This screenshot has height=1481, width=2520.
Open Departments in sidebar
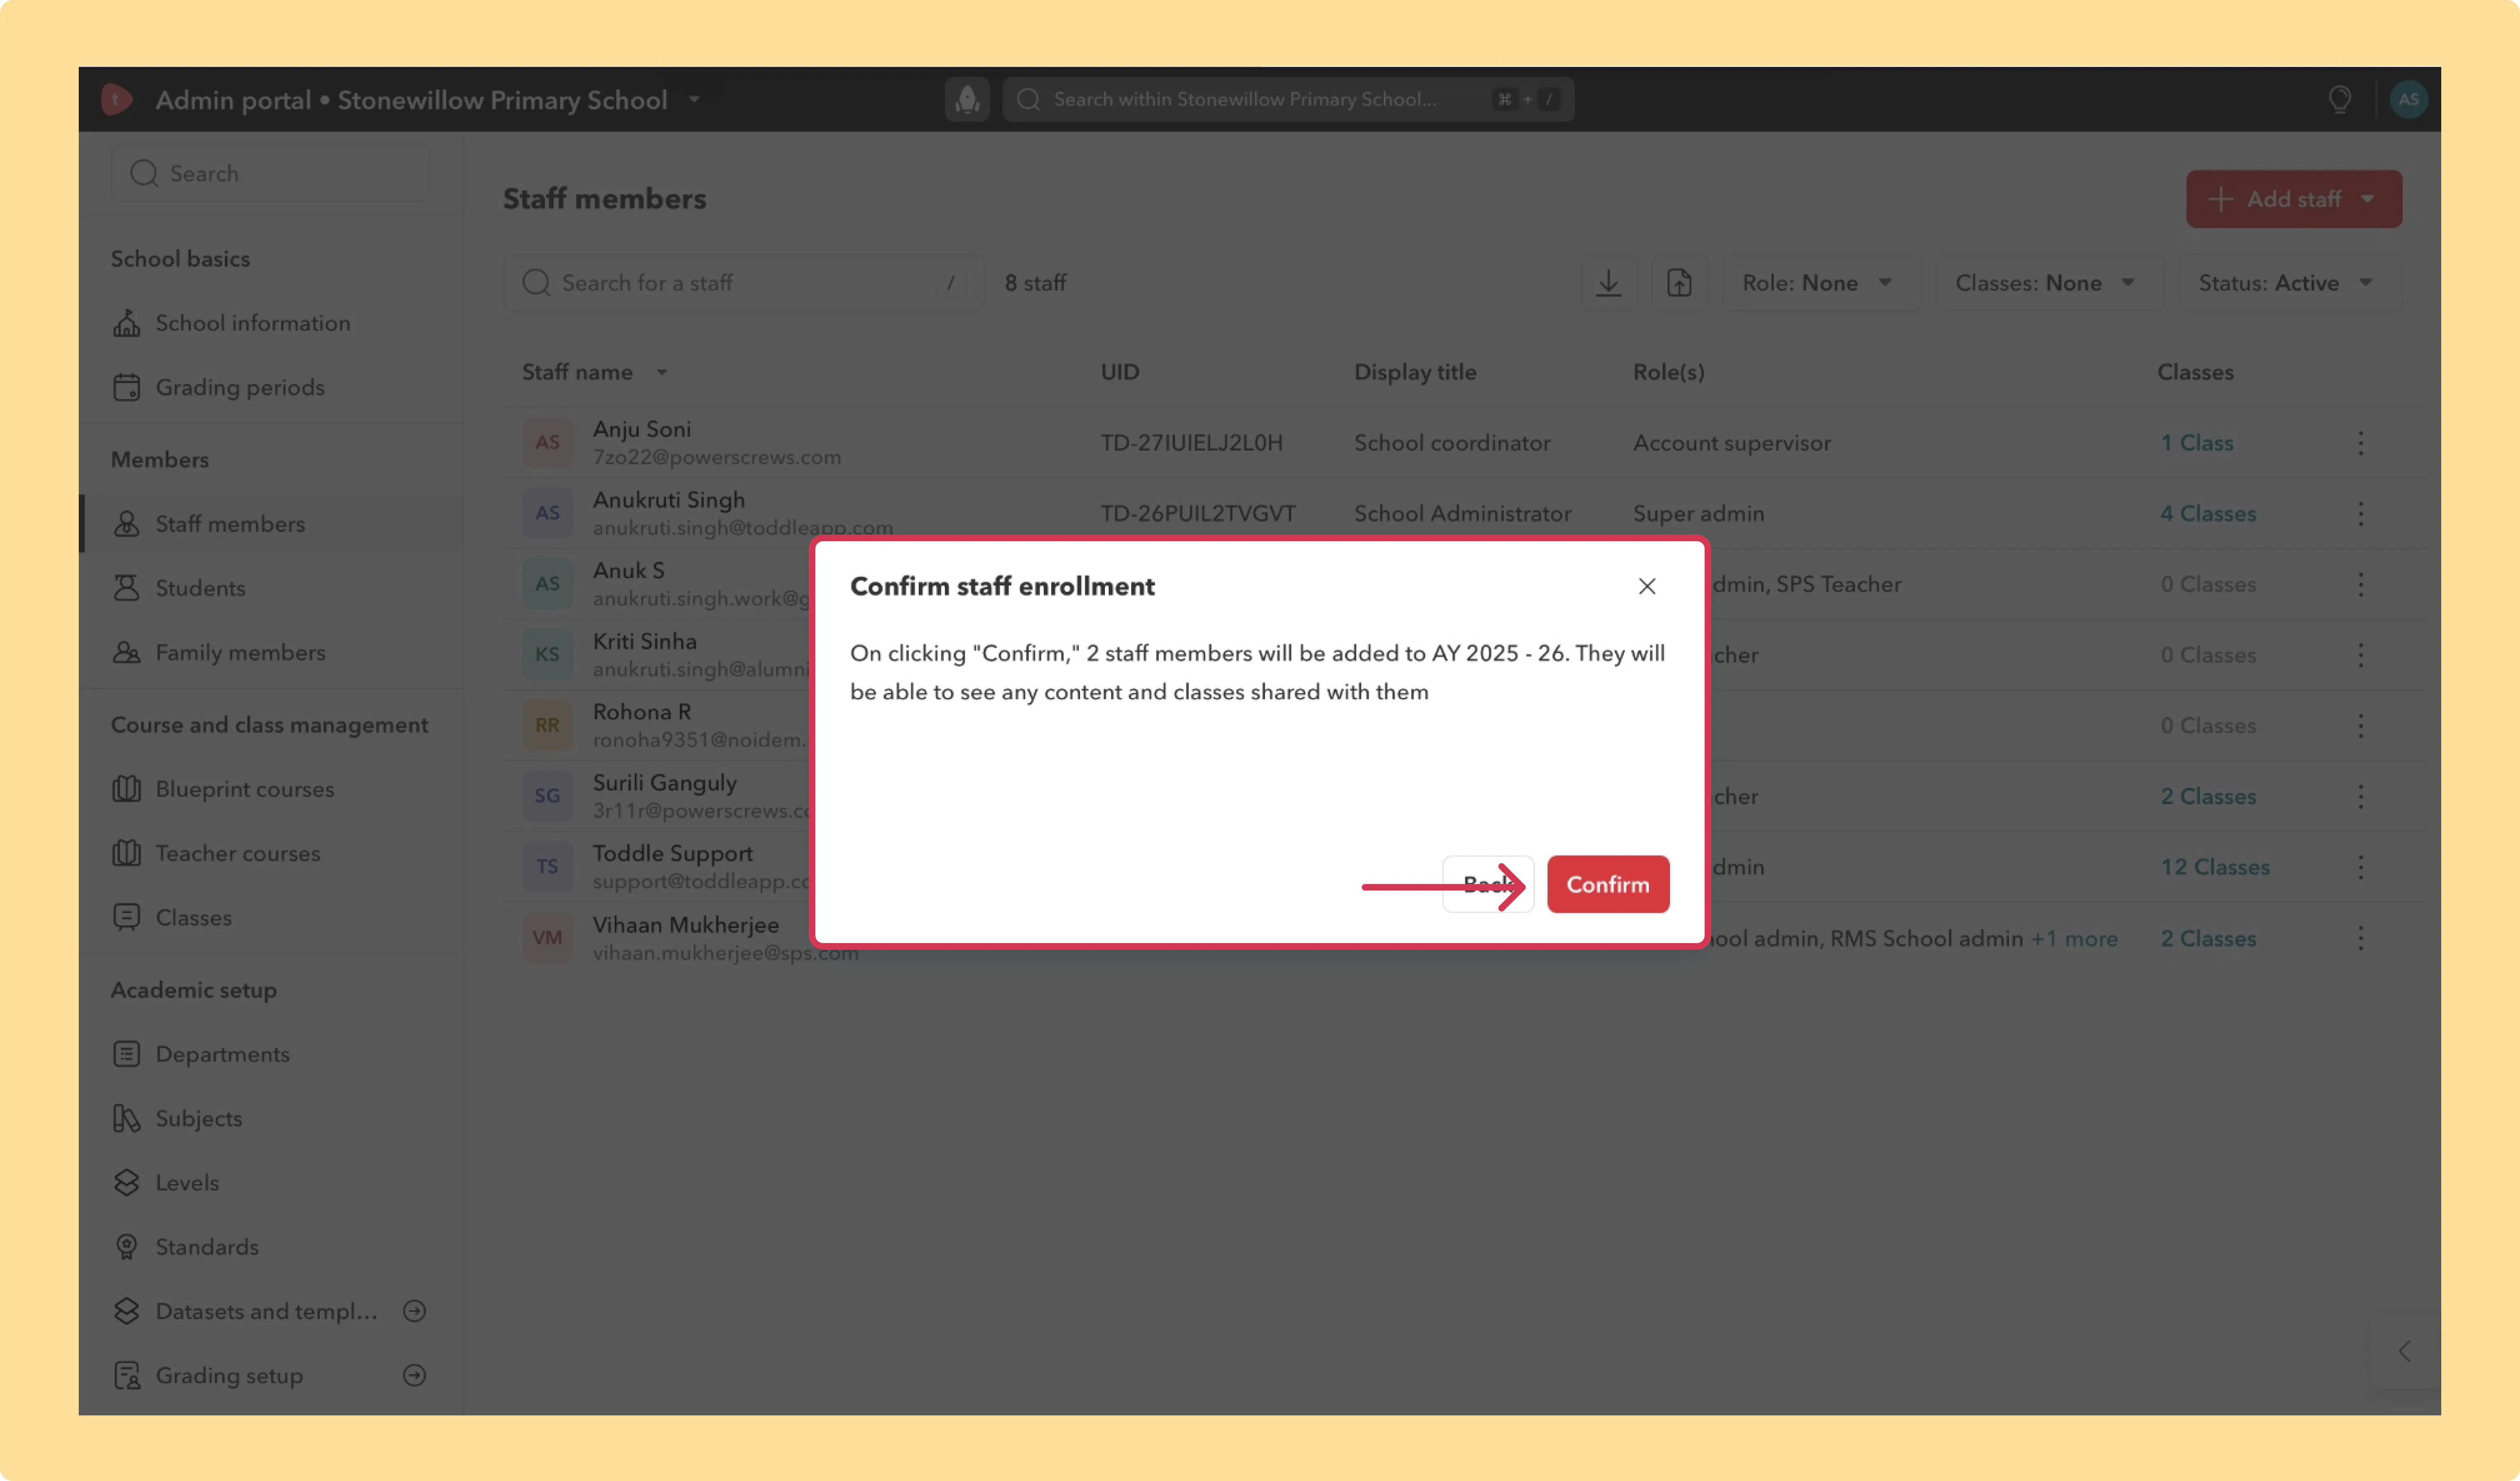tap(272, 1054)
